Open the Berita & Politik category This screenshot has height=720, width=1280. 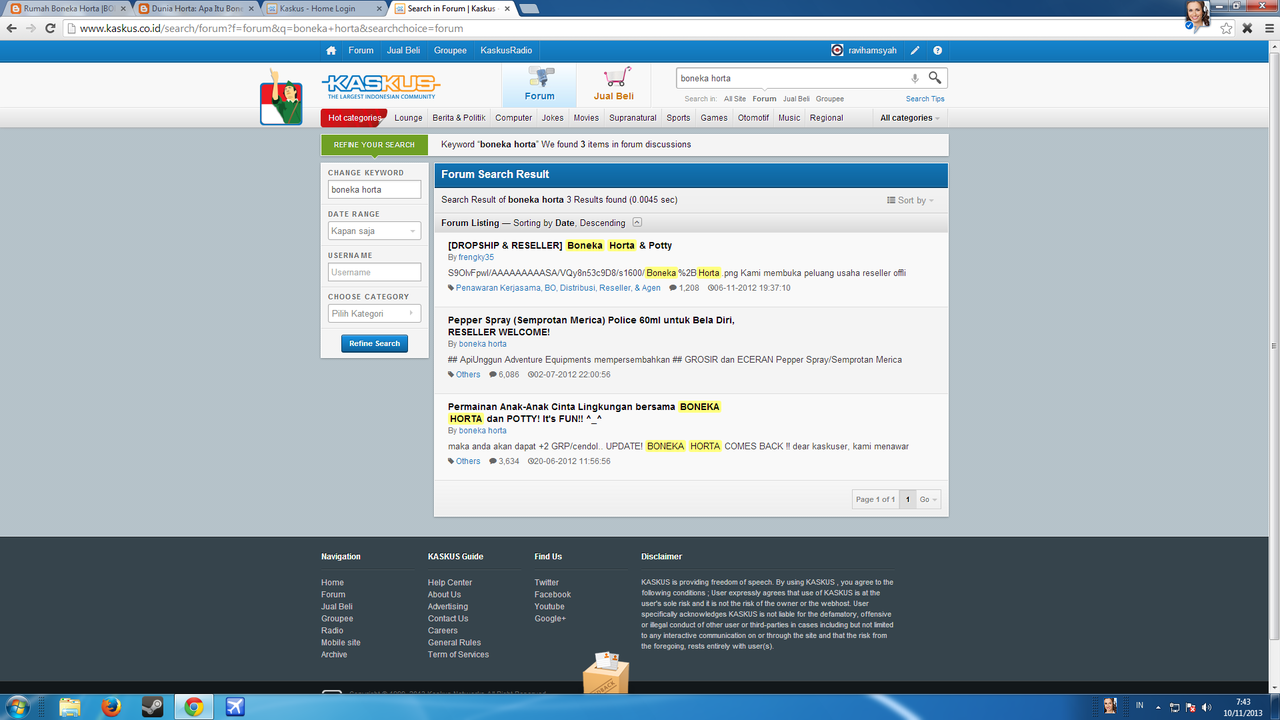(x=459, y=118)
